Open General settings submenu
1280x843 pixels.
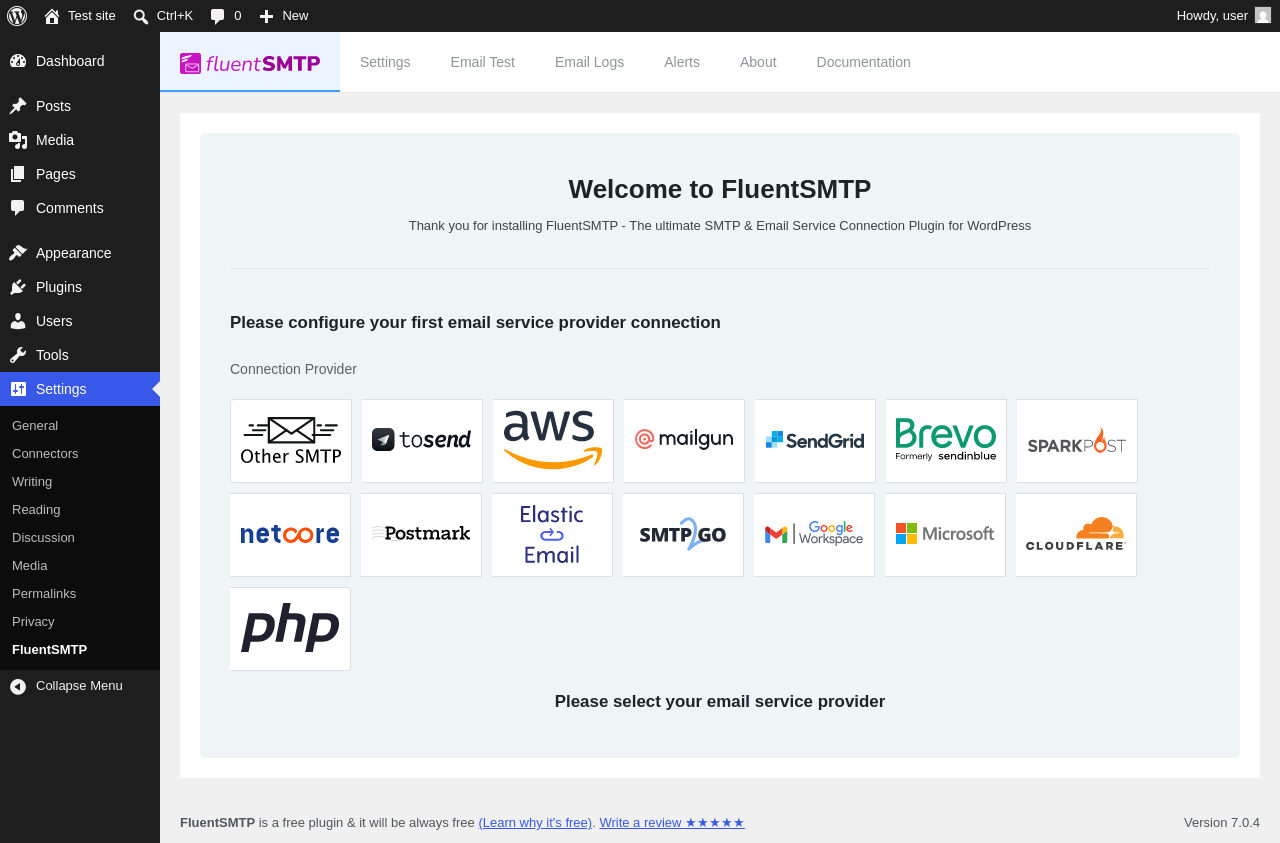click(80, 425)
